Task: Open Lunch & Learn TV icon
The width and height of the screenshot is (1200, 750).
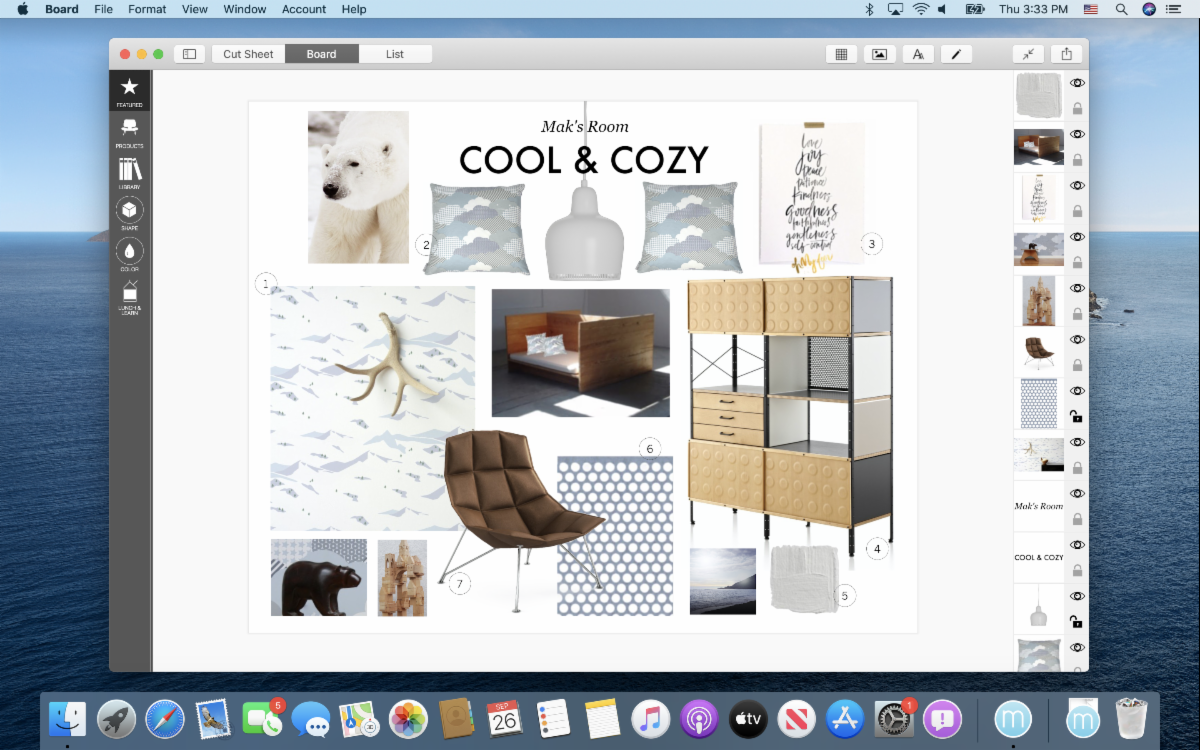Action: tap(129, 297)
